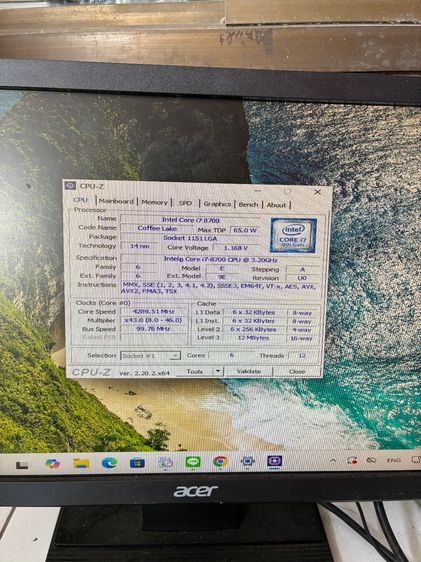Open the SPD tab
This screenshot has width=421, height=562.
click(185, 203)
